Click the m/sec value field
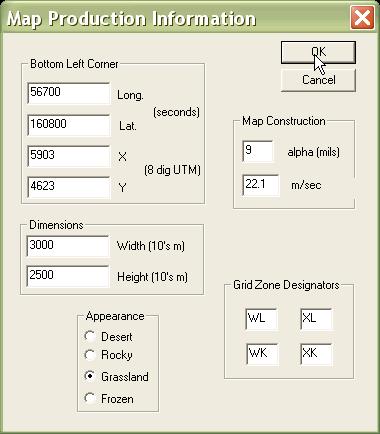This screenshot has width=380, height=434. 261,185
